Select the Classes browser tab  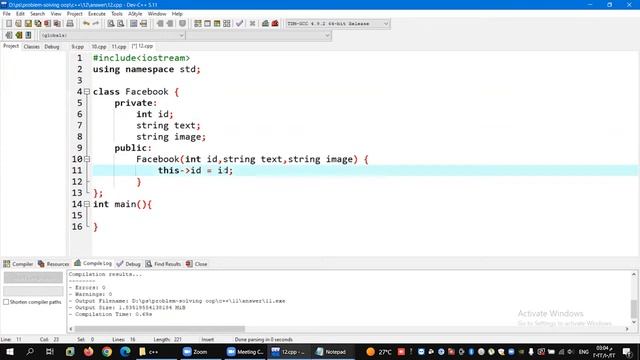31,47
